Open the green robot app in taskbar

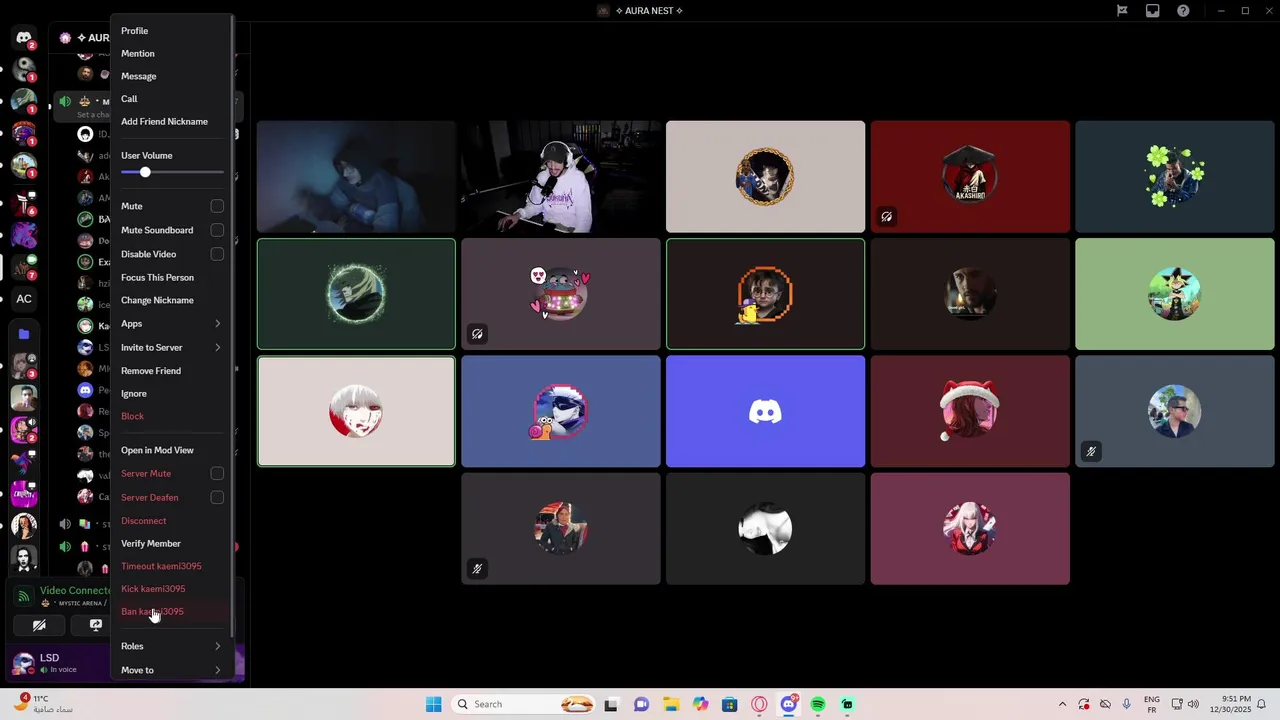pos(847,704)
